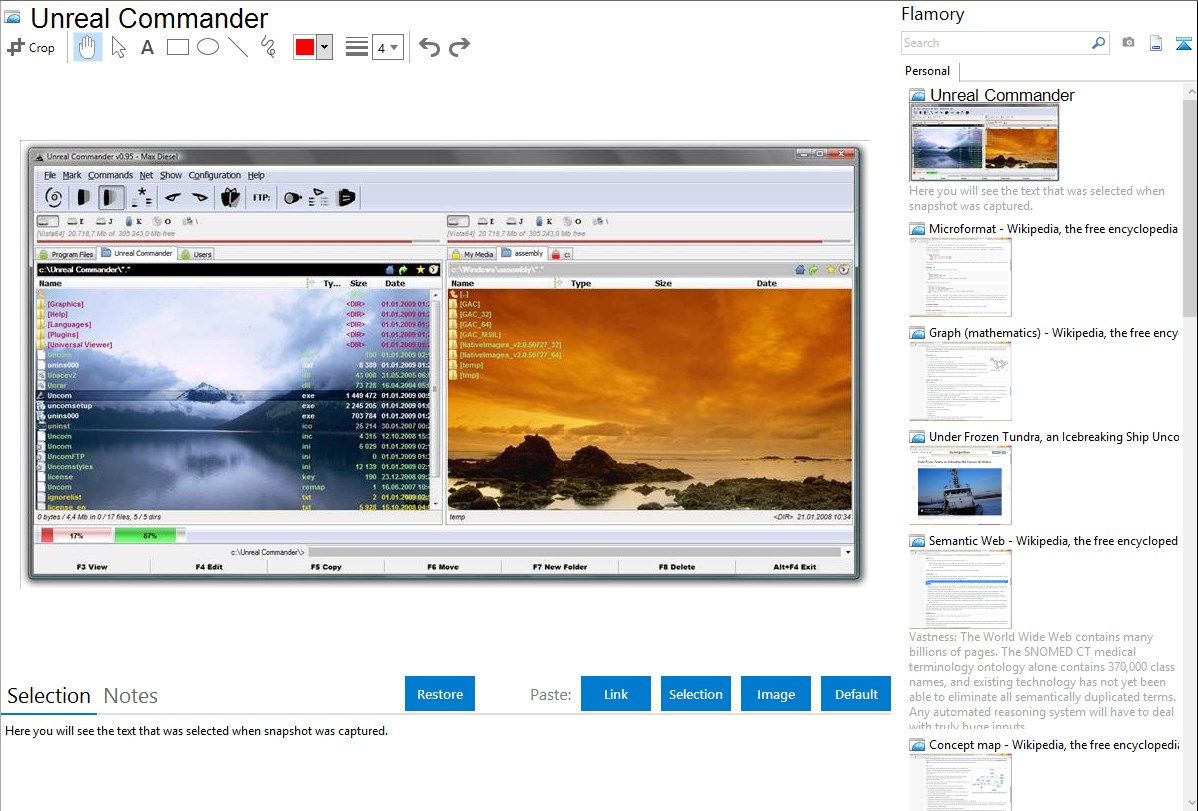Viewport: 1198px width, 811px height.
Task: Enable the freehand squiggle drawing tool
Action: [268, 47]
